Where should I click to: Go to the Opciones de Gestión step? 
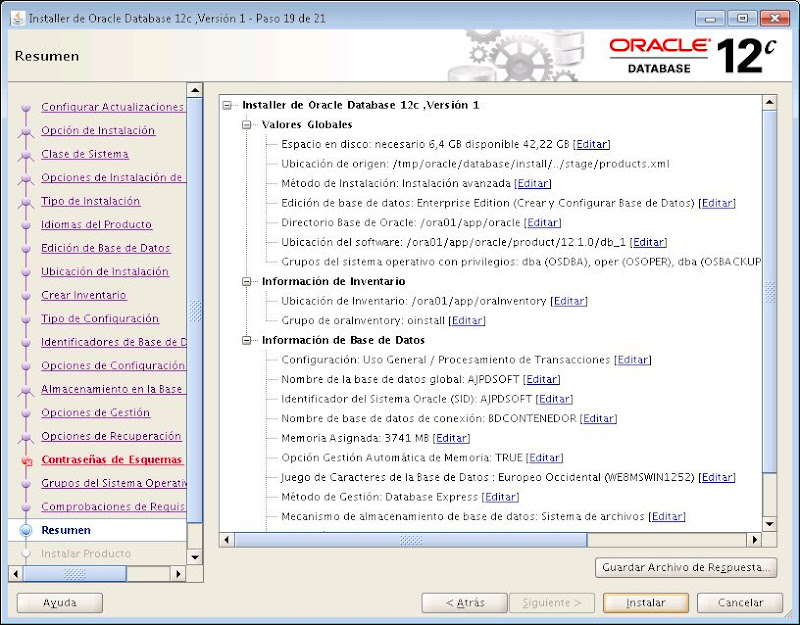tap(95, 412)
